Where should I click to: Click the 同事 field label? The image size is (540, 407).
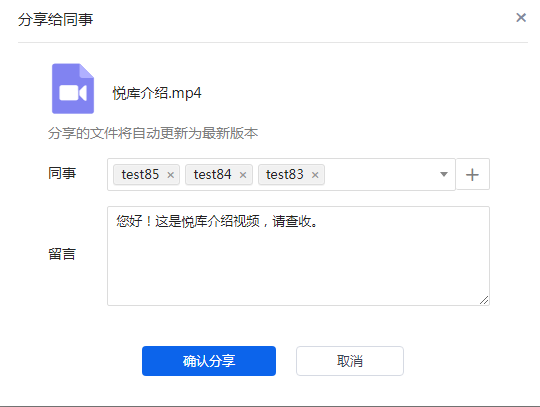[62, 173]
